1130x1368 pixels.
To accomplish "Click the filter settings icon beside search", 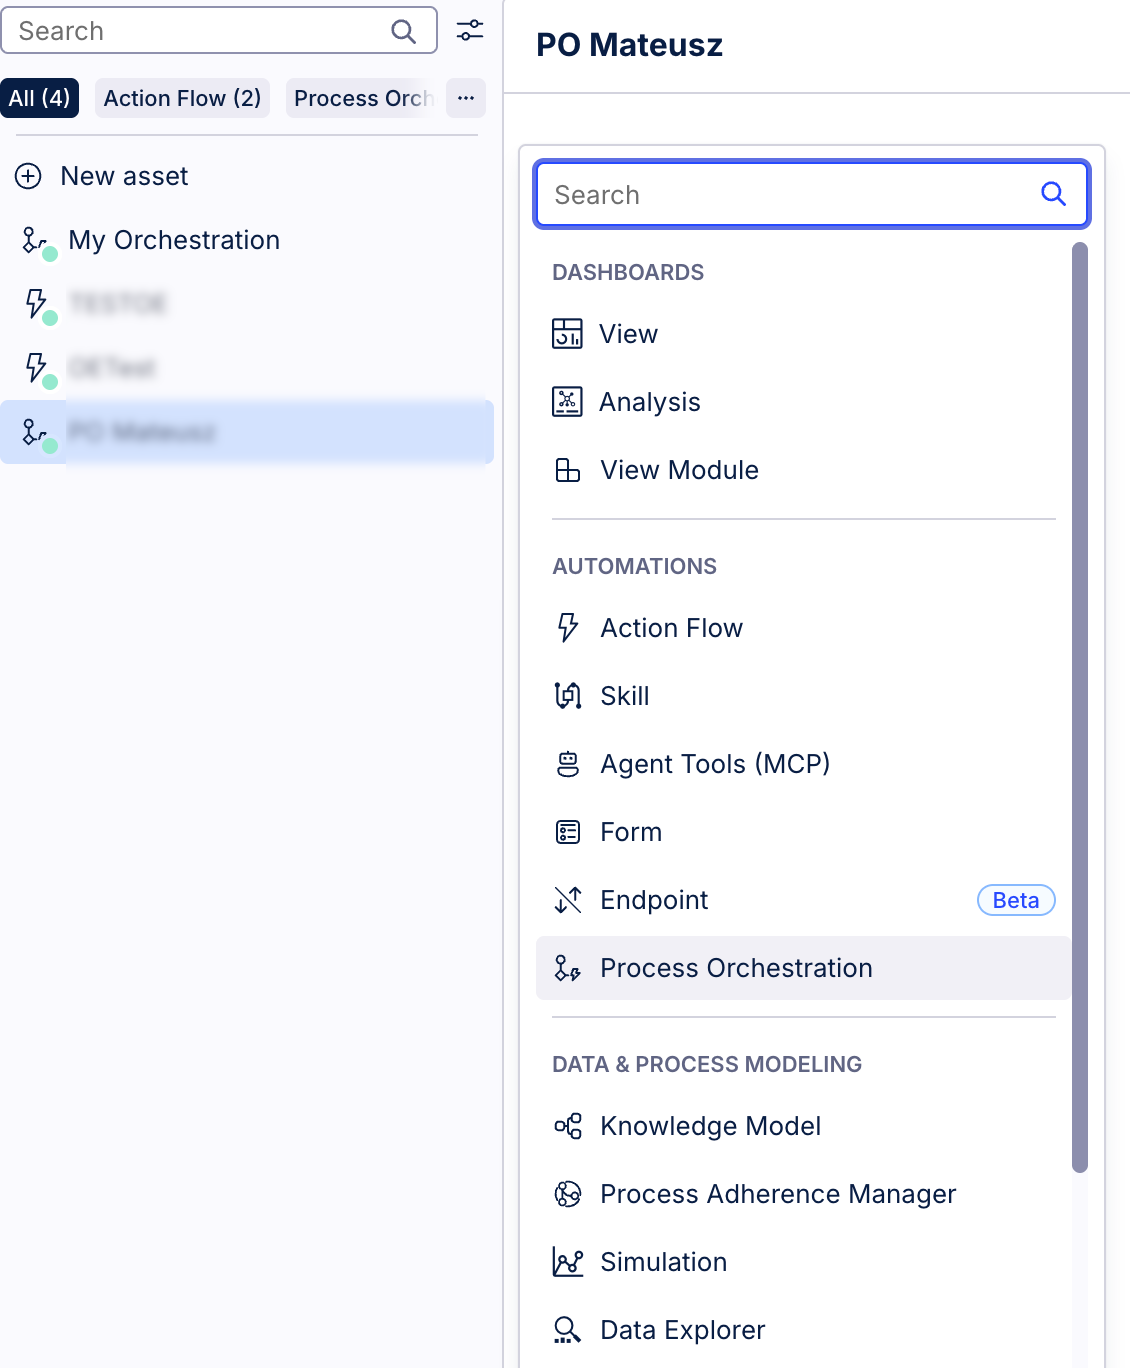I will [x=469, y=30].
